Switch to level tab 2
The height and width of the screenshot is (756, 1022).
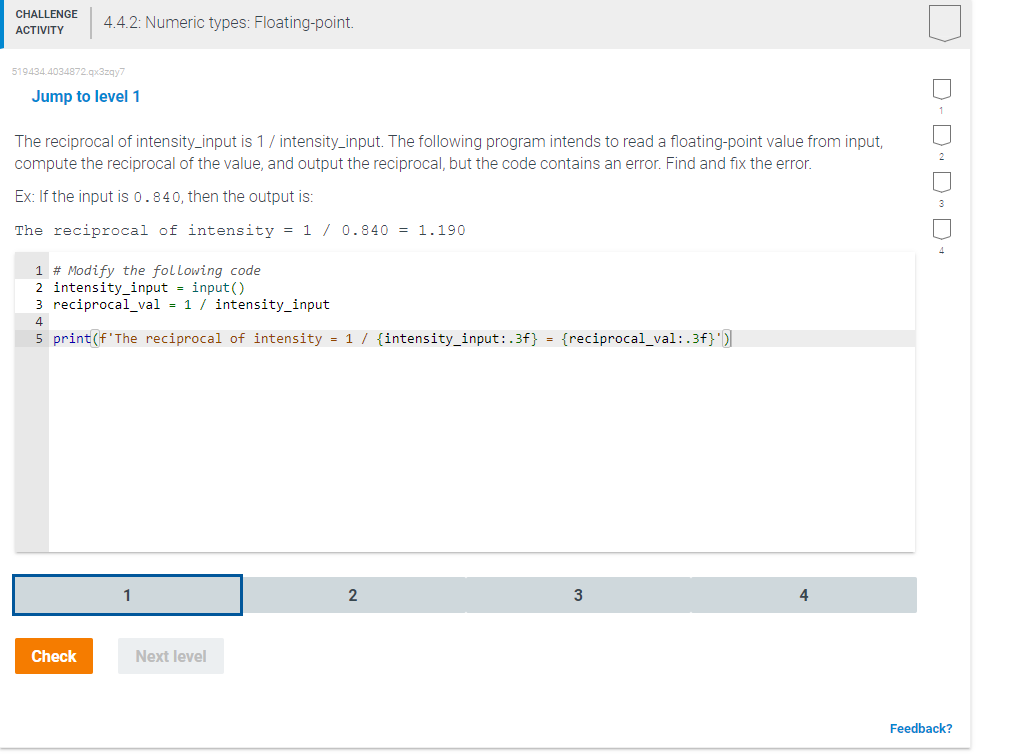click(352, 594)
